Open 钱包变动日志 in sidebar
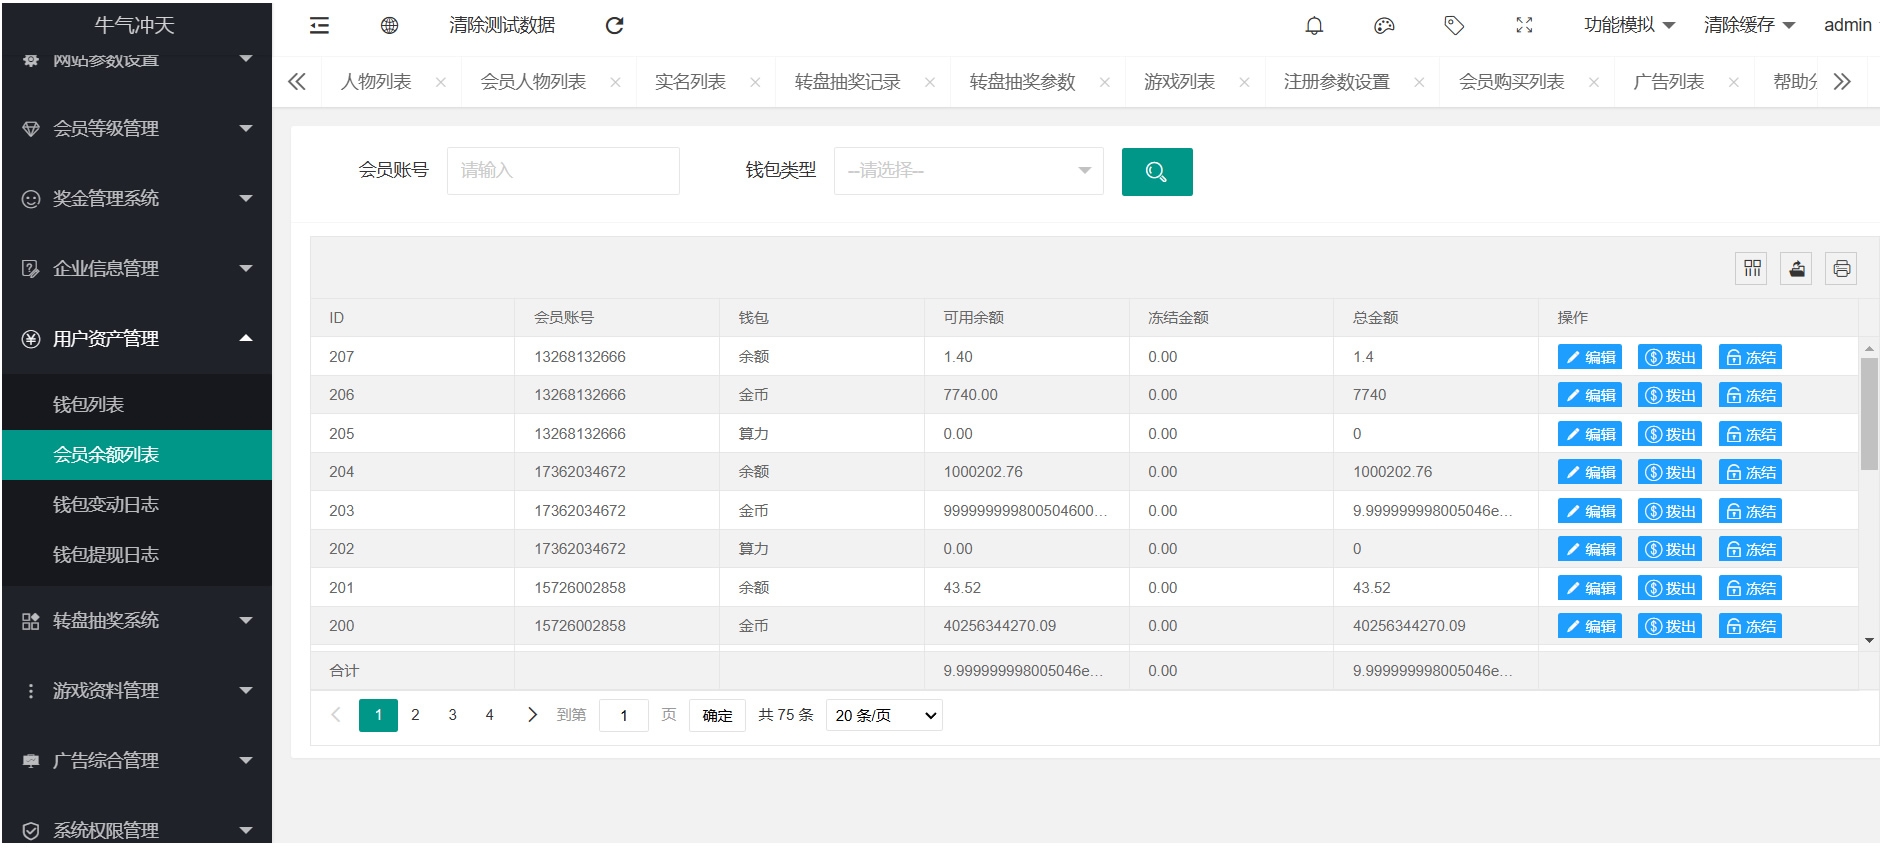1881x864 pixels. [106, 505]
